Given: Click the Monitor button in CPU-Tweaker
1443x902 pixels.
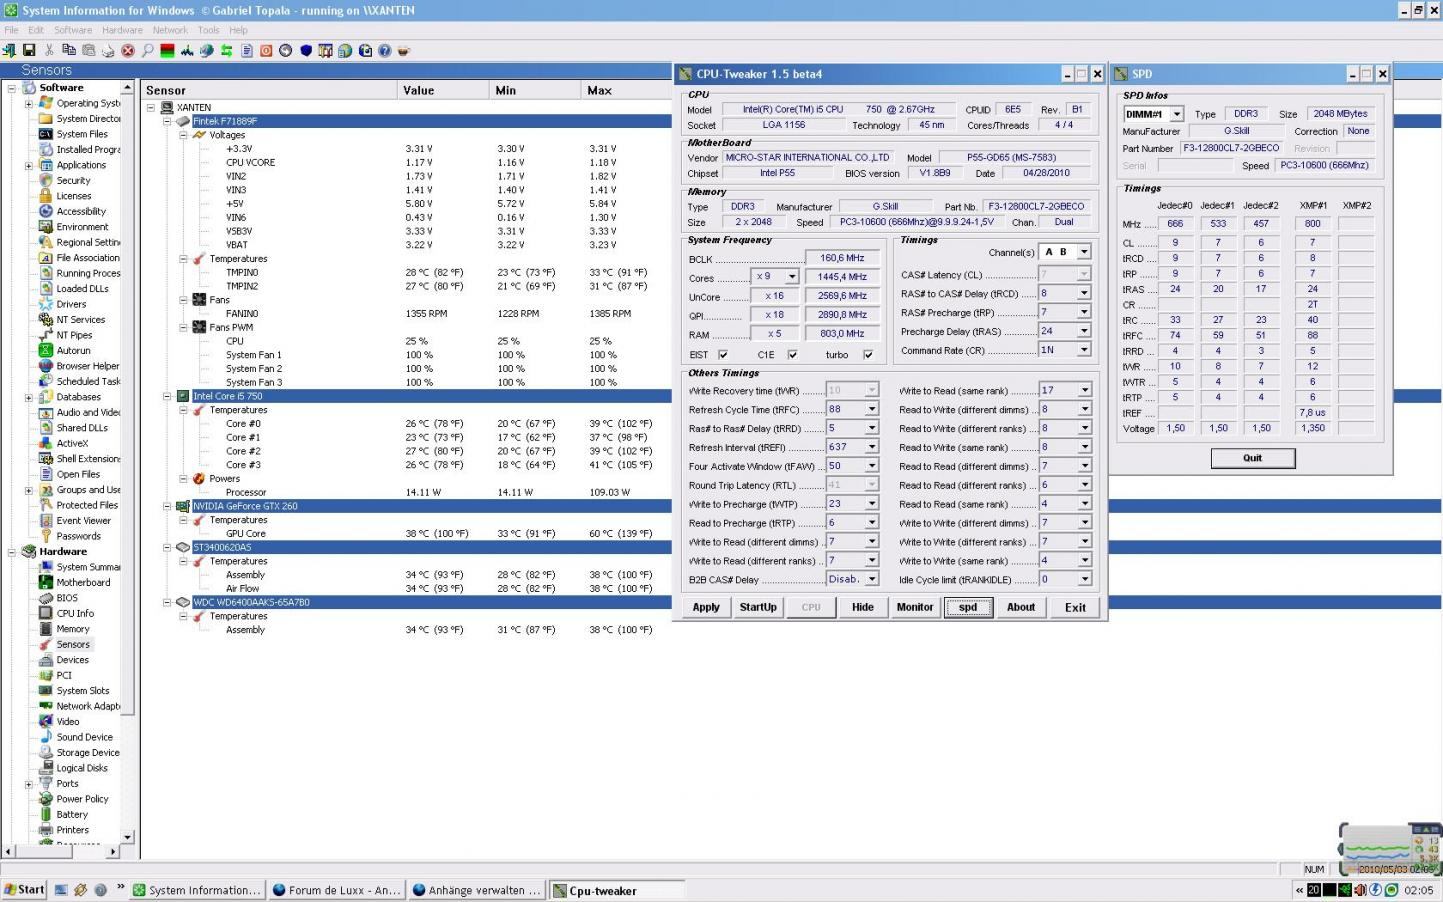Looking at the screenshot, I should click(x=915, y=607).
